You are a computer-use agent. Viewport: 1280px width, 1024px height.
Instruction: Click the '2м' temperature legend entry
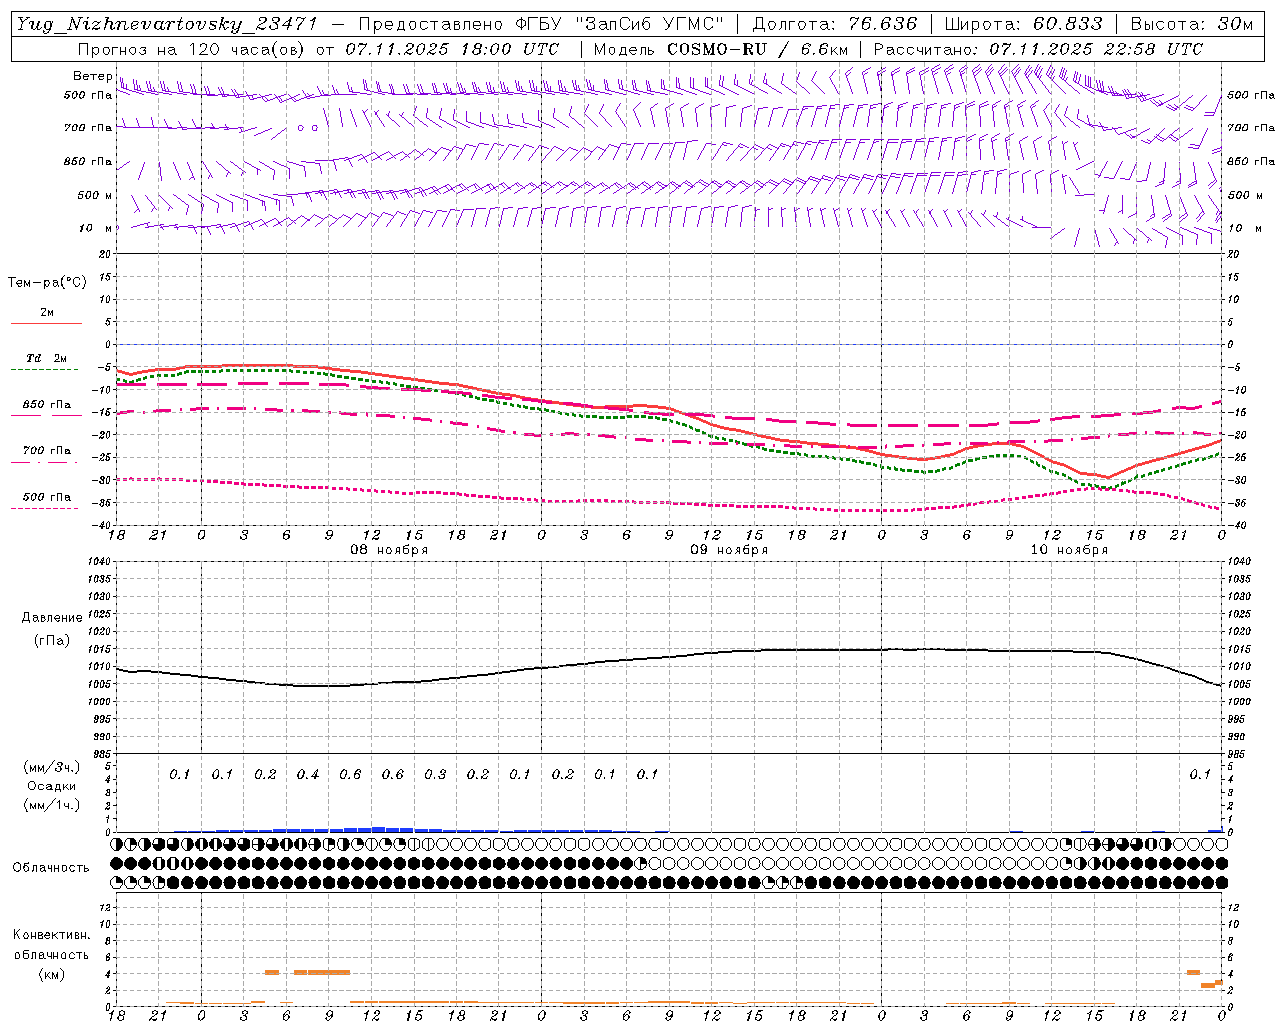click(x=47, y=312)
